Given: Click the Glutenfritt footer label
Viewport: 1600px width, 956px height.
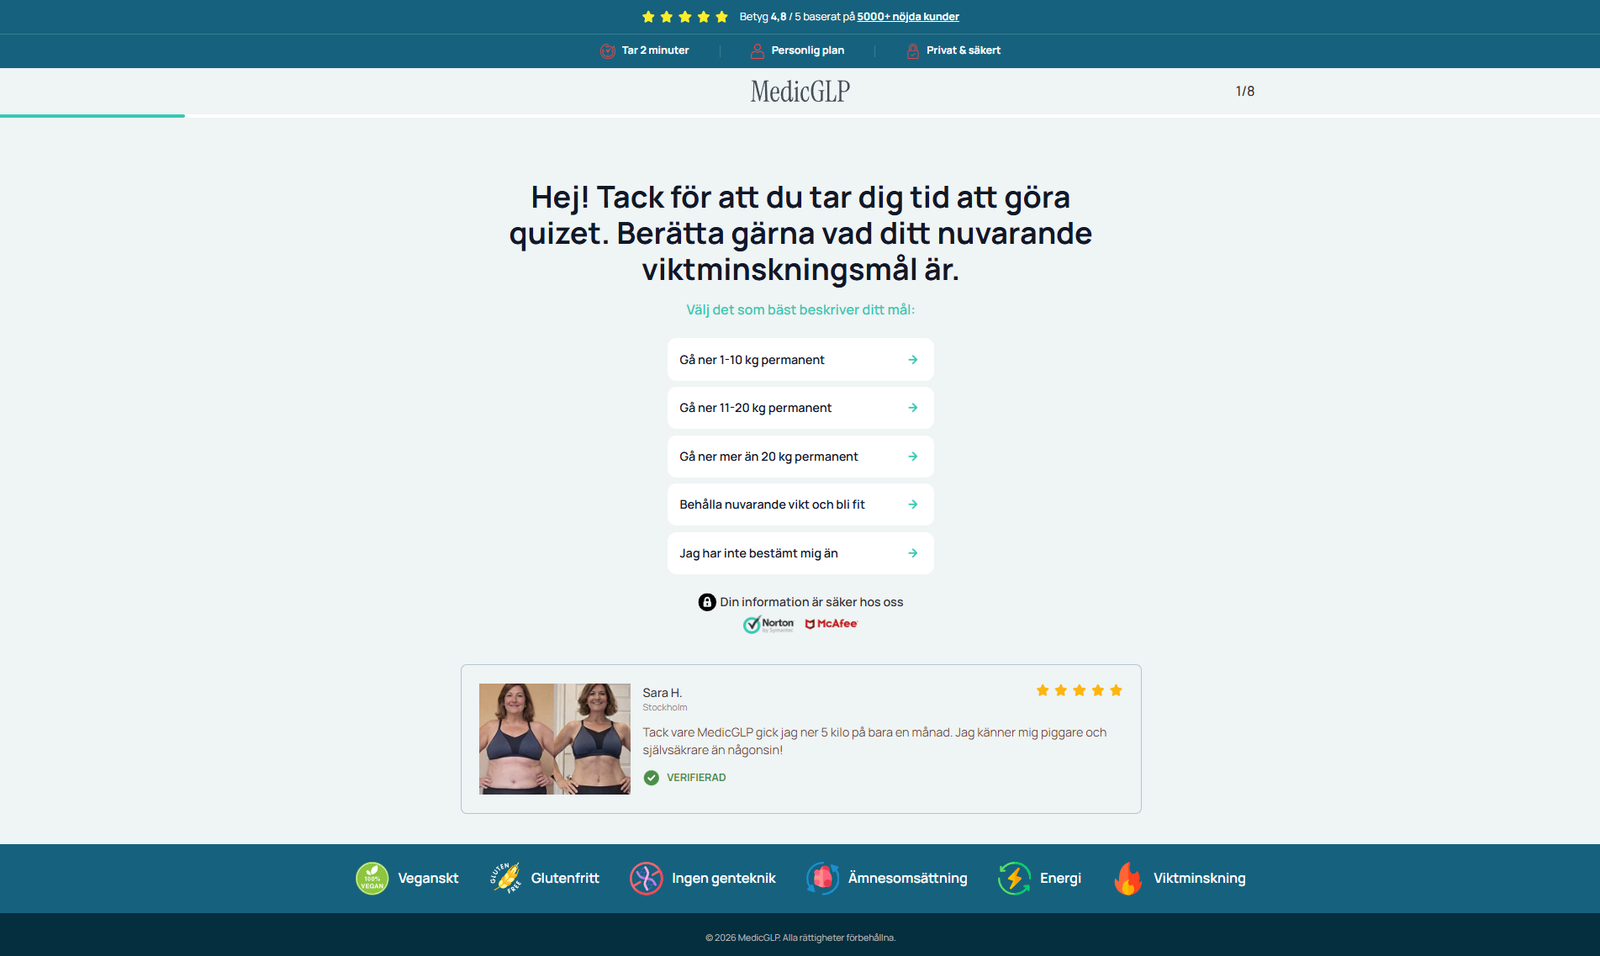Looking at the screenshot, I should pos(565,878).
